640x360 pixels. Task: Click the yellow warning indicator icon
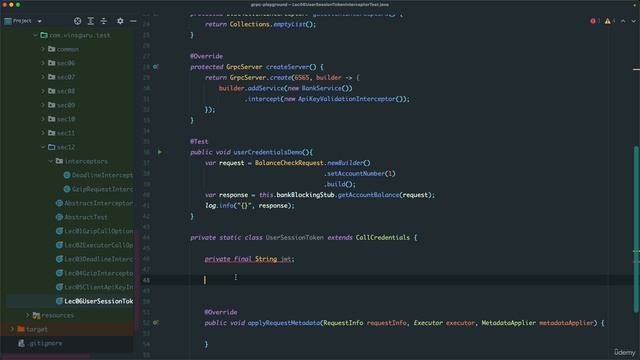pyautogui.click(x=607, y=21)
